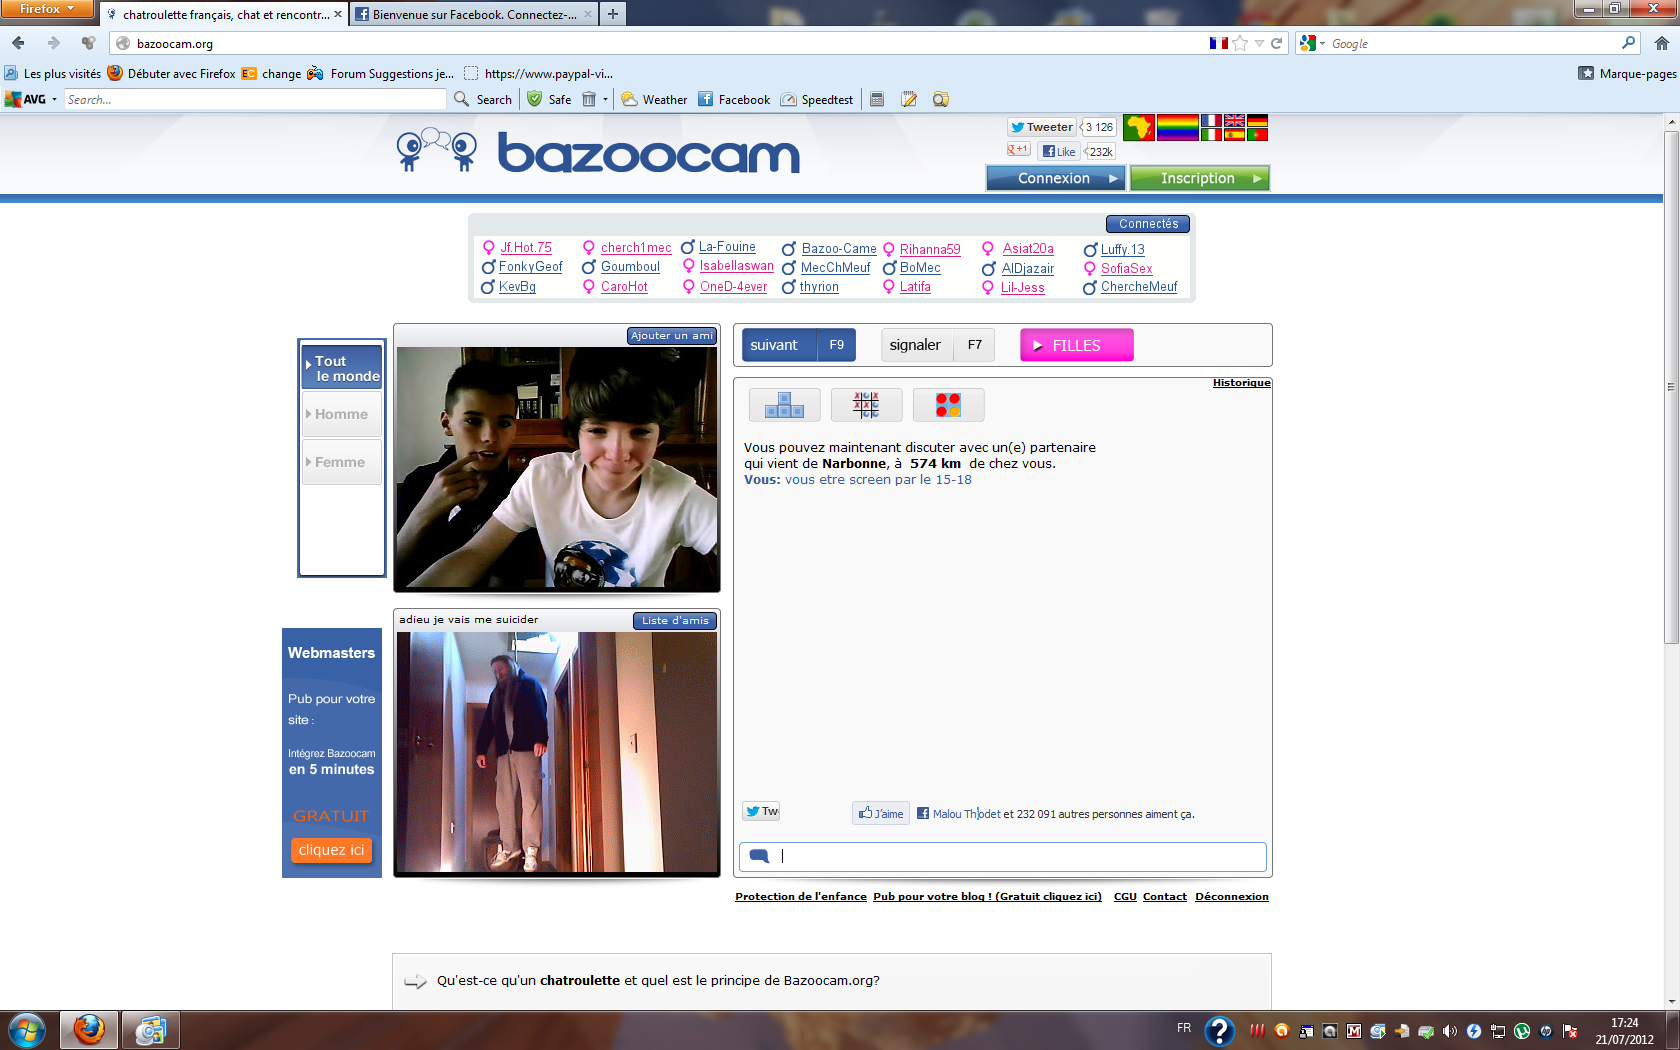
Task: Open the Windows Start button
Action: (x=27, y=1030)
